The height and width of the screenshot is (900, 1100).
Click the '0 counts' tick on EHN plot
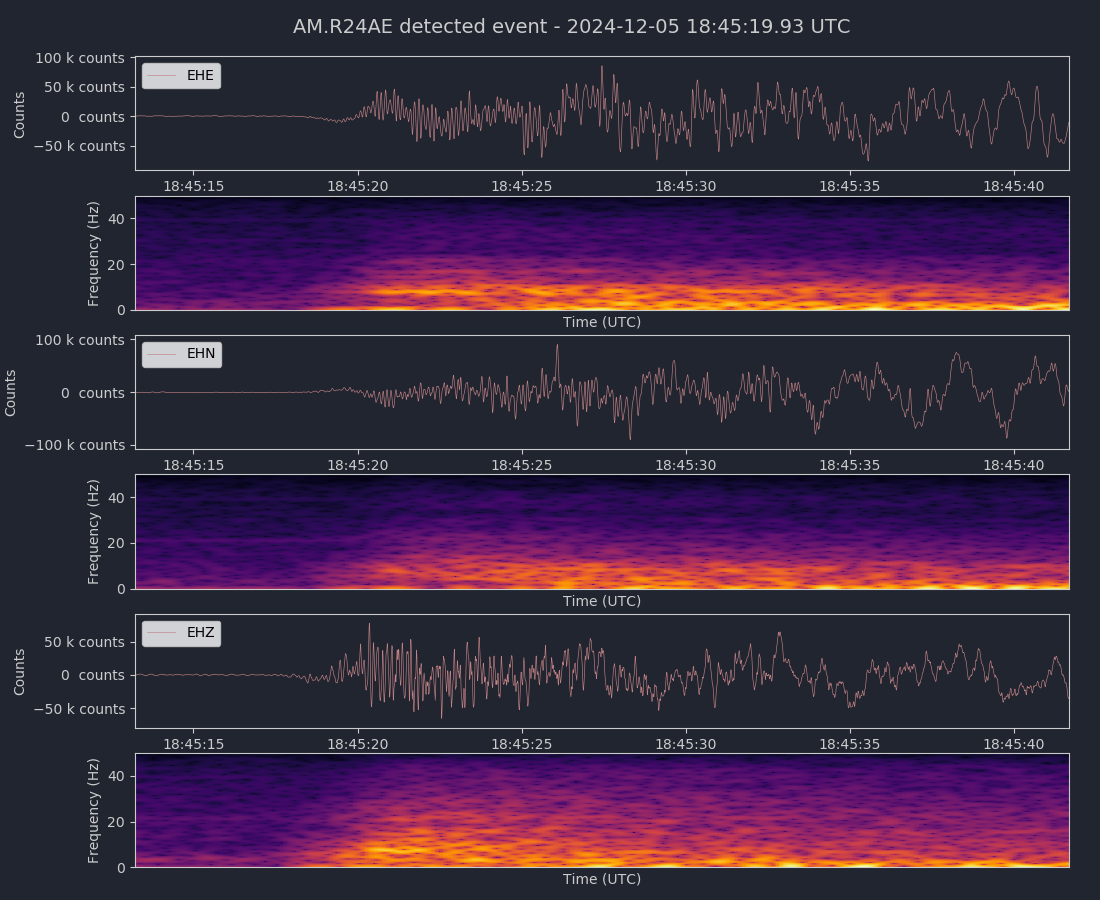(x=93, y=394)
